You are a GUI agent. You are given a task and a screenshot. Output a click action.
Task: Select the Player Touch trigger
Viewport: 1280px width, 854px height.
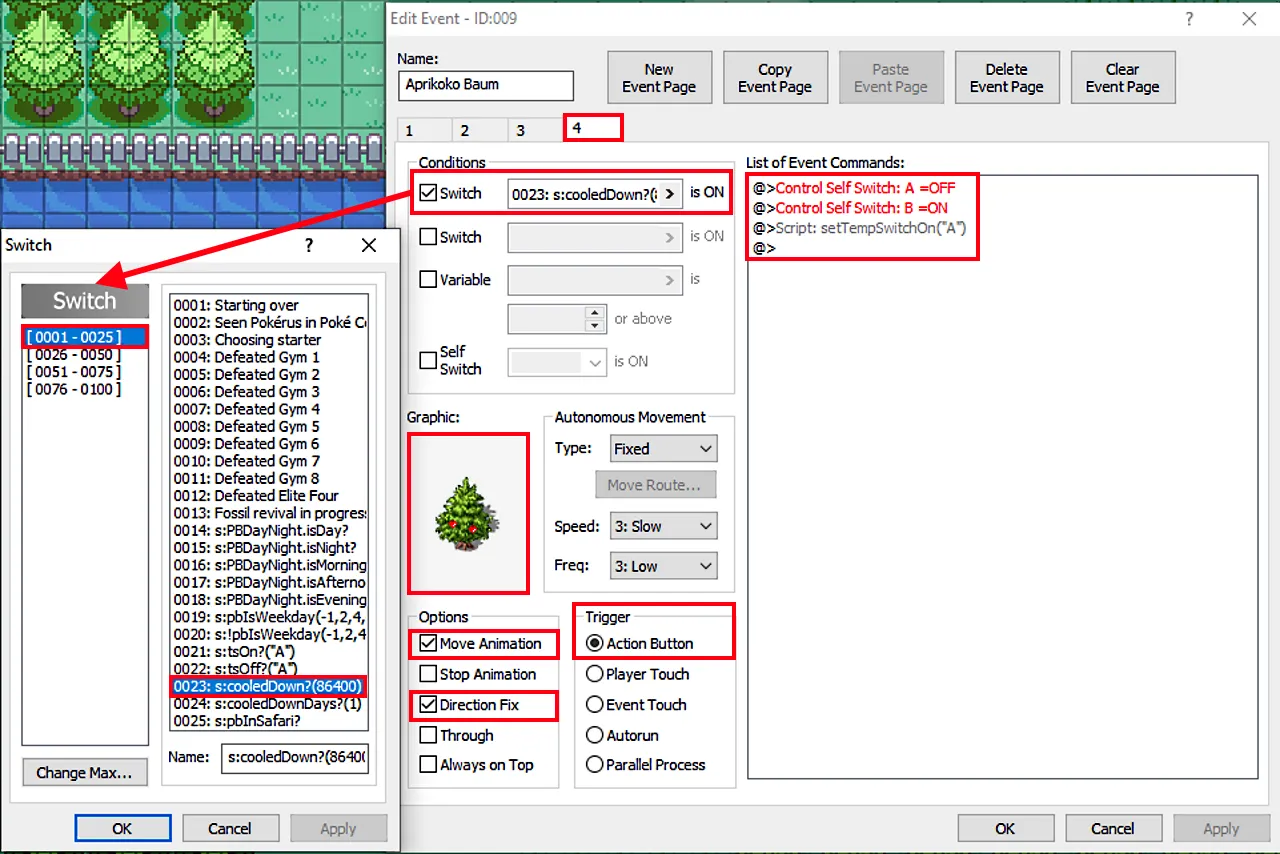tap(595, 674)
